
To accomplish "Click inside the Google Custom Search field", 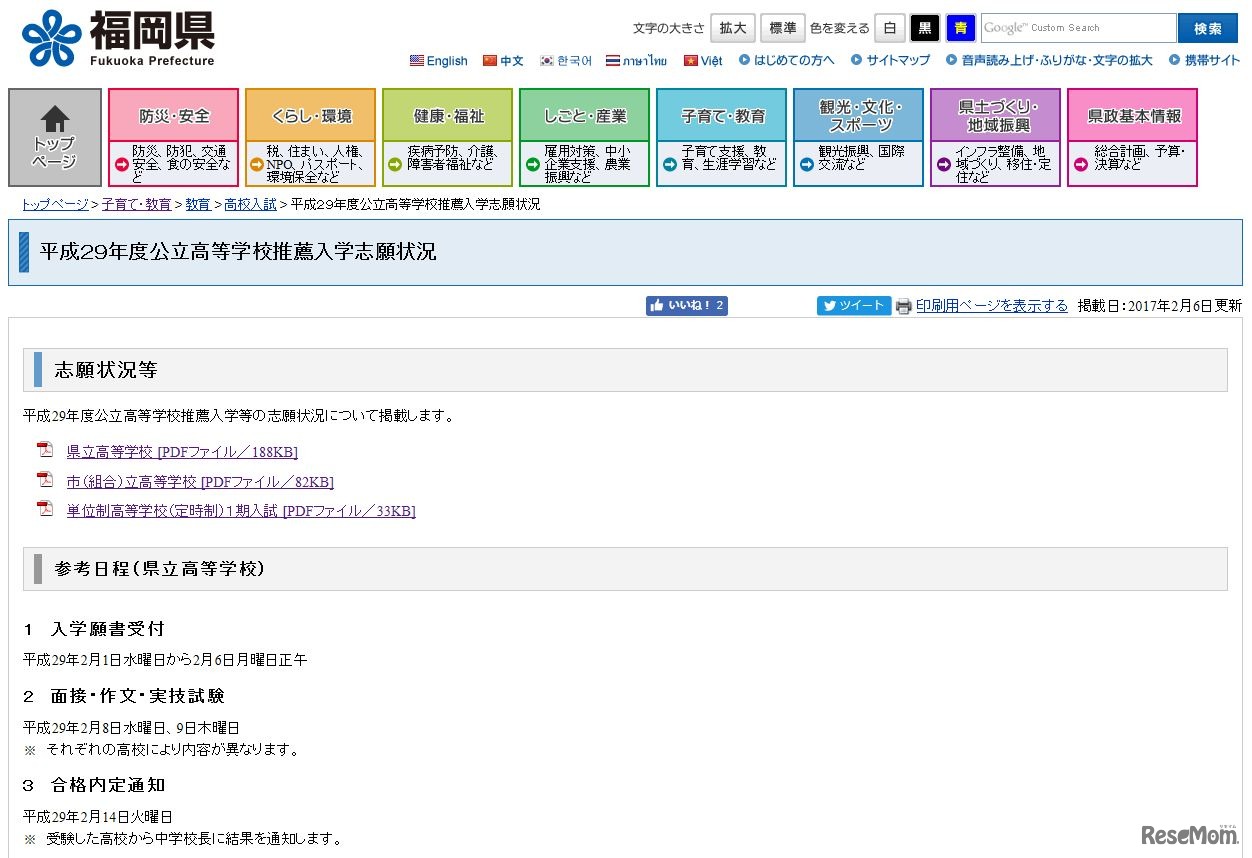I will [1076, 27].
